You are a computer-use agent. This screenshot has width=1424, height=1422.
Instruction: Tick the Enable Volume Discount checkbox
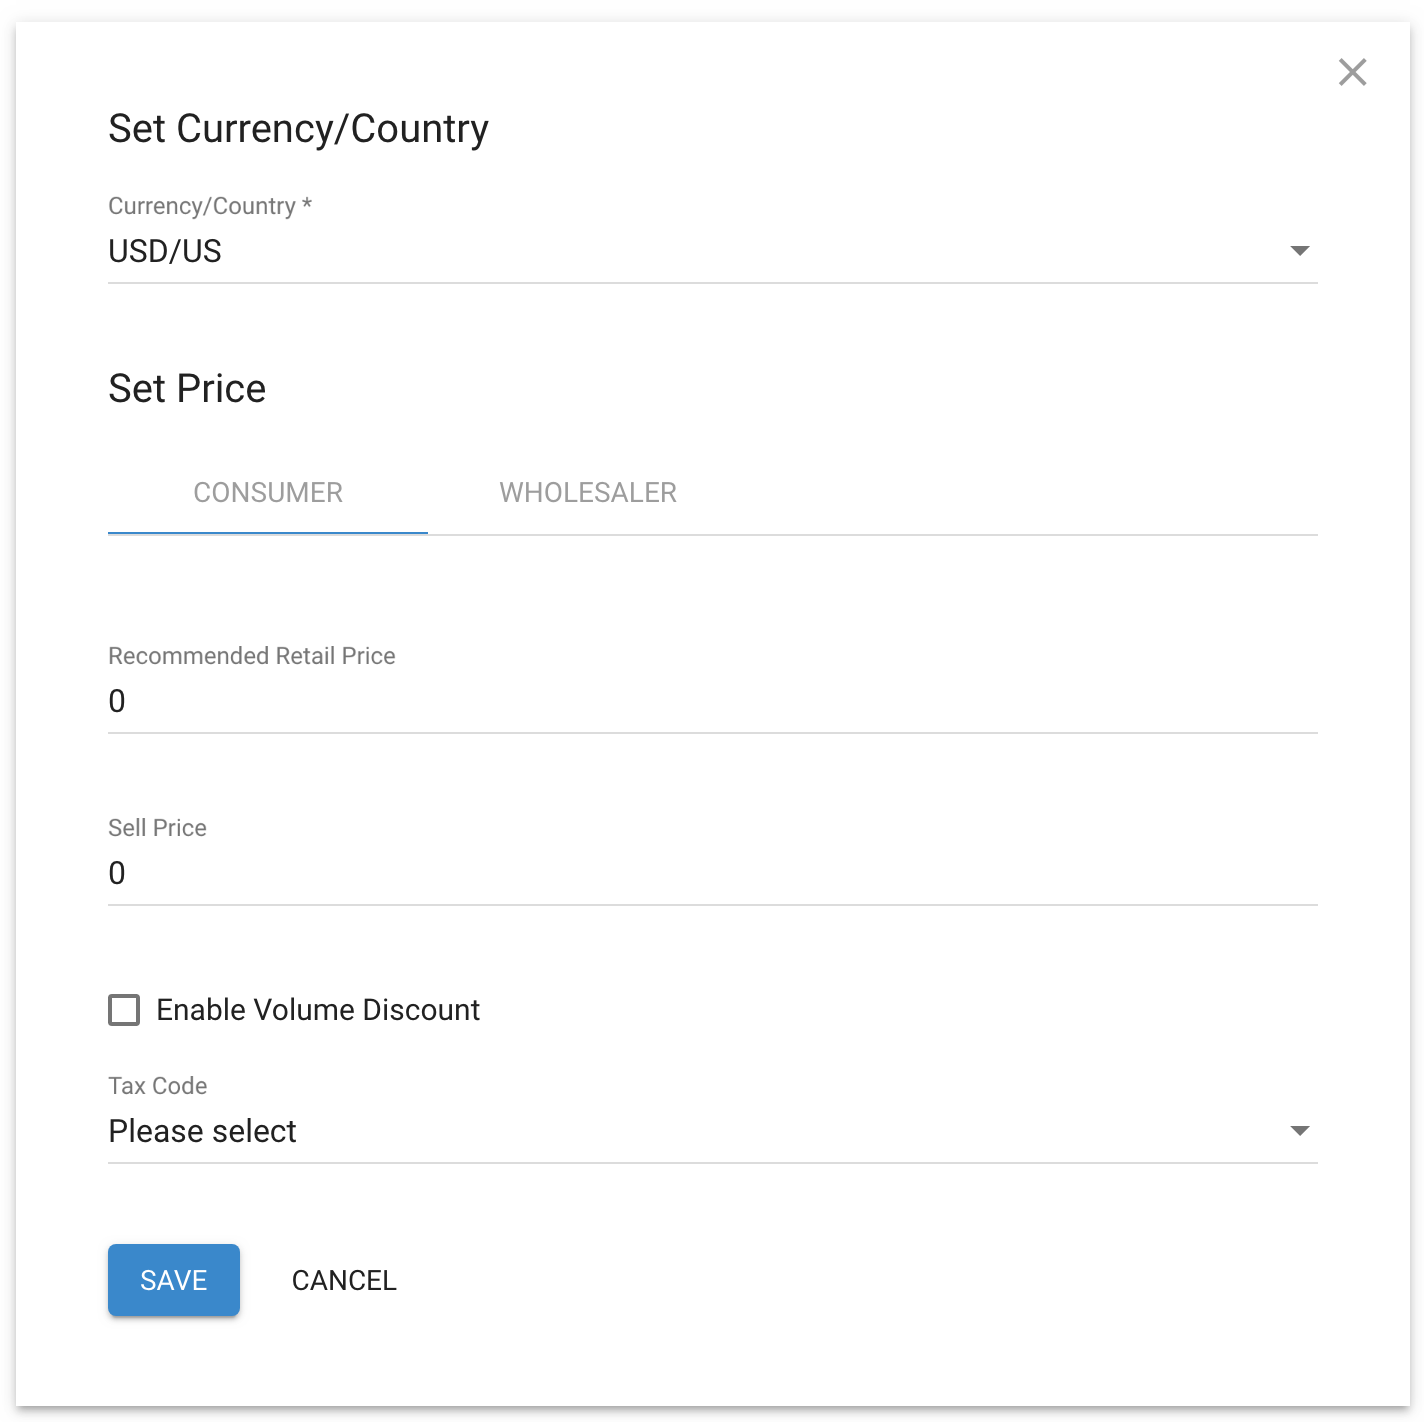click(124, 1010)
